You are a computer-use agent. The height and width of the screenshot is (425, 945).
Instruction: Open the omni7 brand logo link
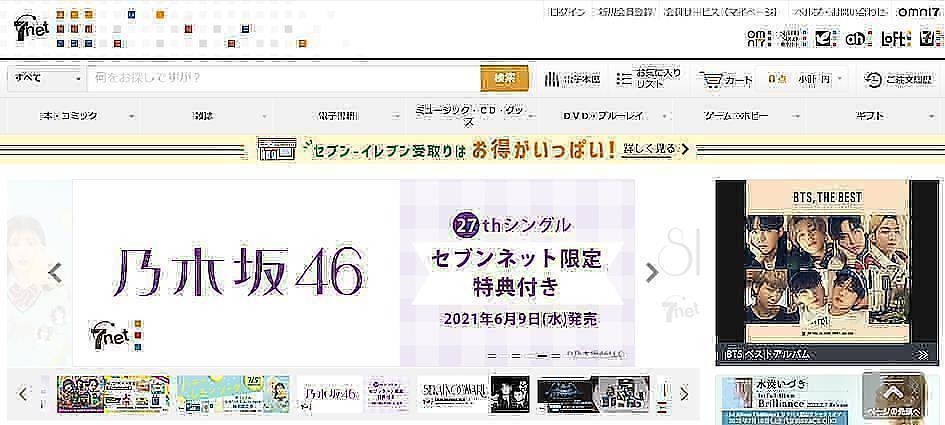click(758, 39)
